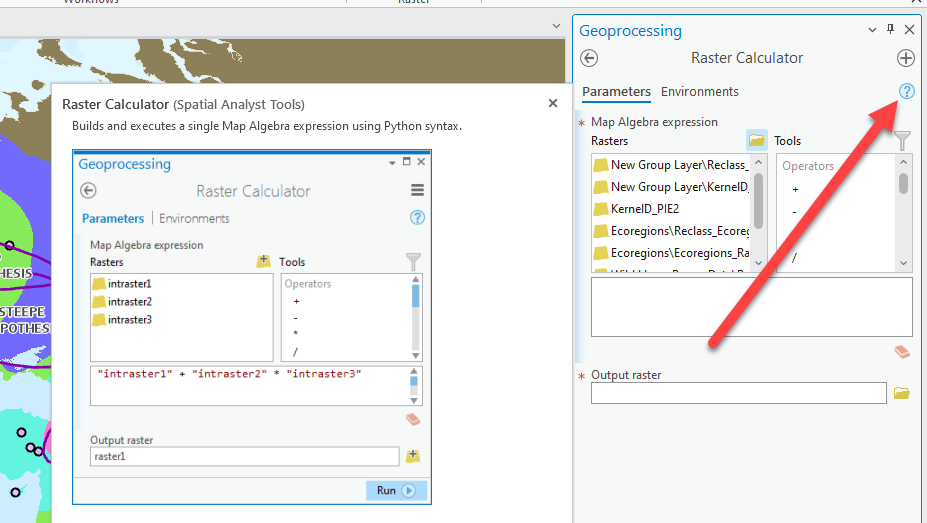
Task: Clear expression with the eraser icon in pane
Action: (902, 351)
